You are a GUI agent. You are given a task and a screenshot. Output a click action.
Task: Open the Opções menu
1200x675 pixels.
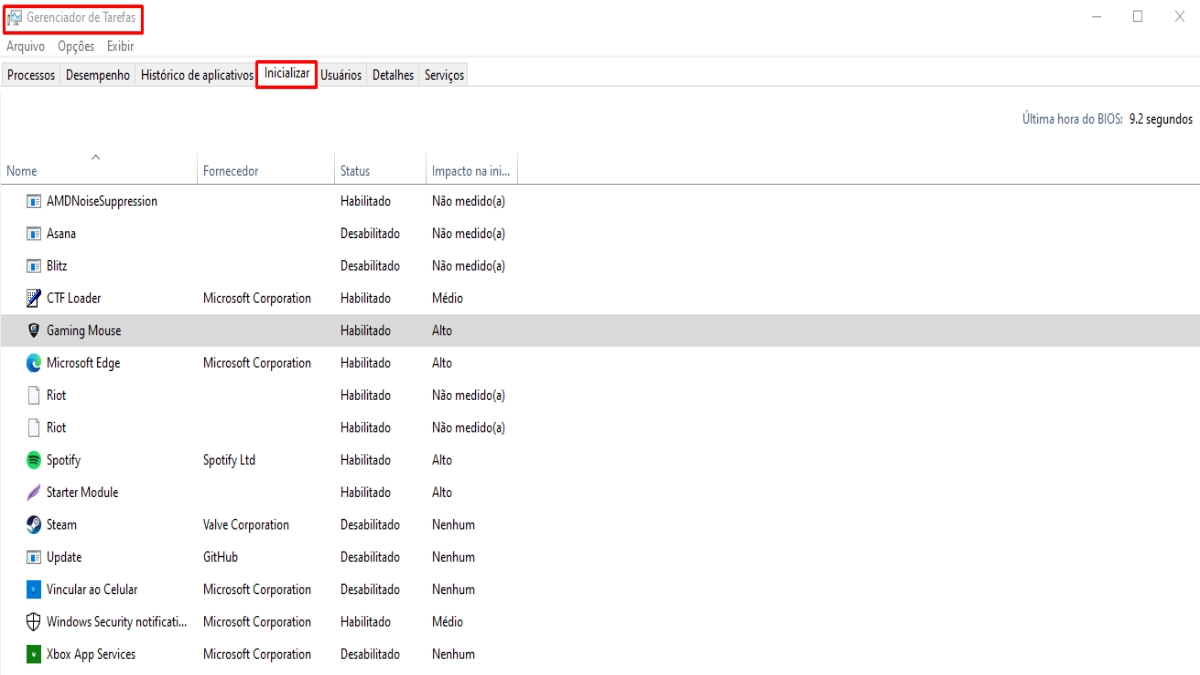click(x=76, y=47)
